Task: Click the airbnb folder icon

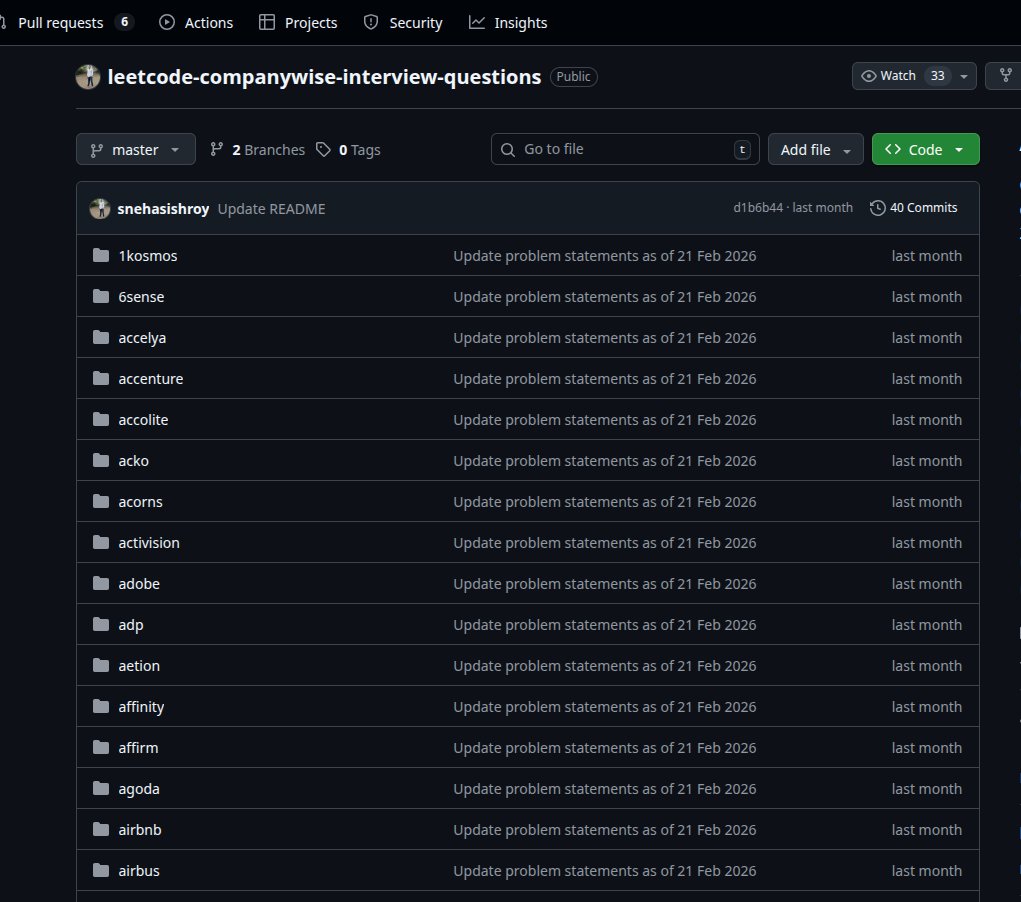Action: pyautogui.click(x=101, y=830)
